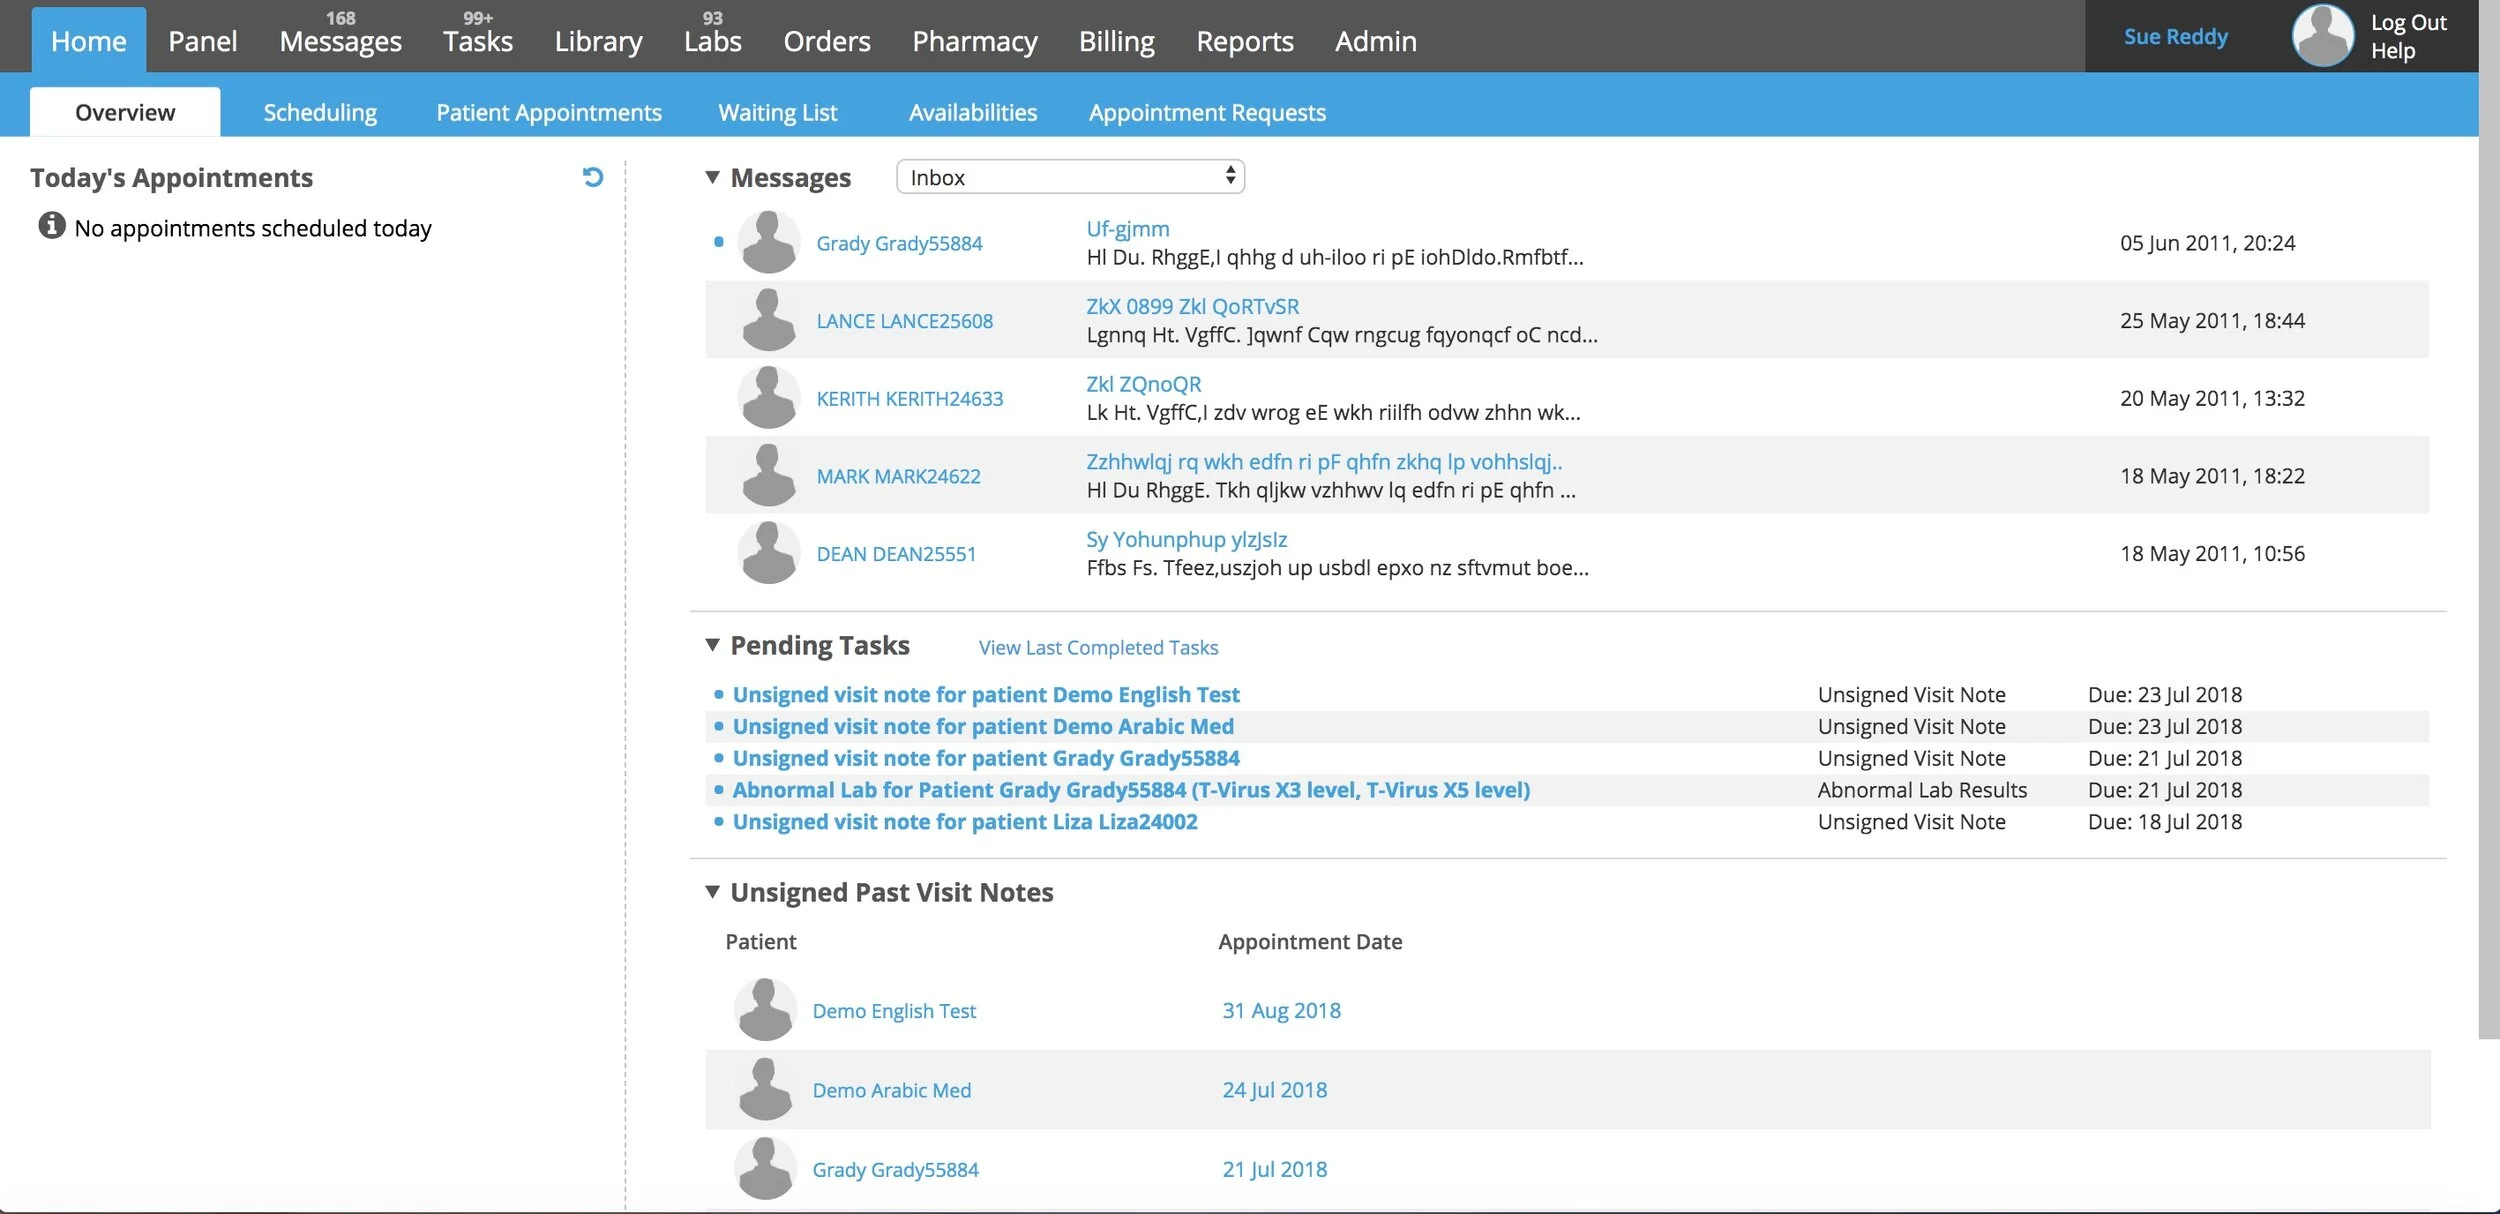The height and width of the screenshot is (1214, 2500).
Task: Go to the Waiting List tab
Action: pyautogui.click(x=777, y=112)
